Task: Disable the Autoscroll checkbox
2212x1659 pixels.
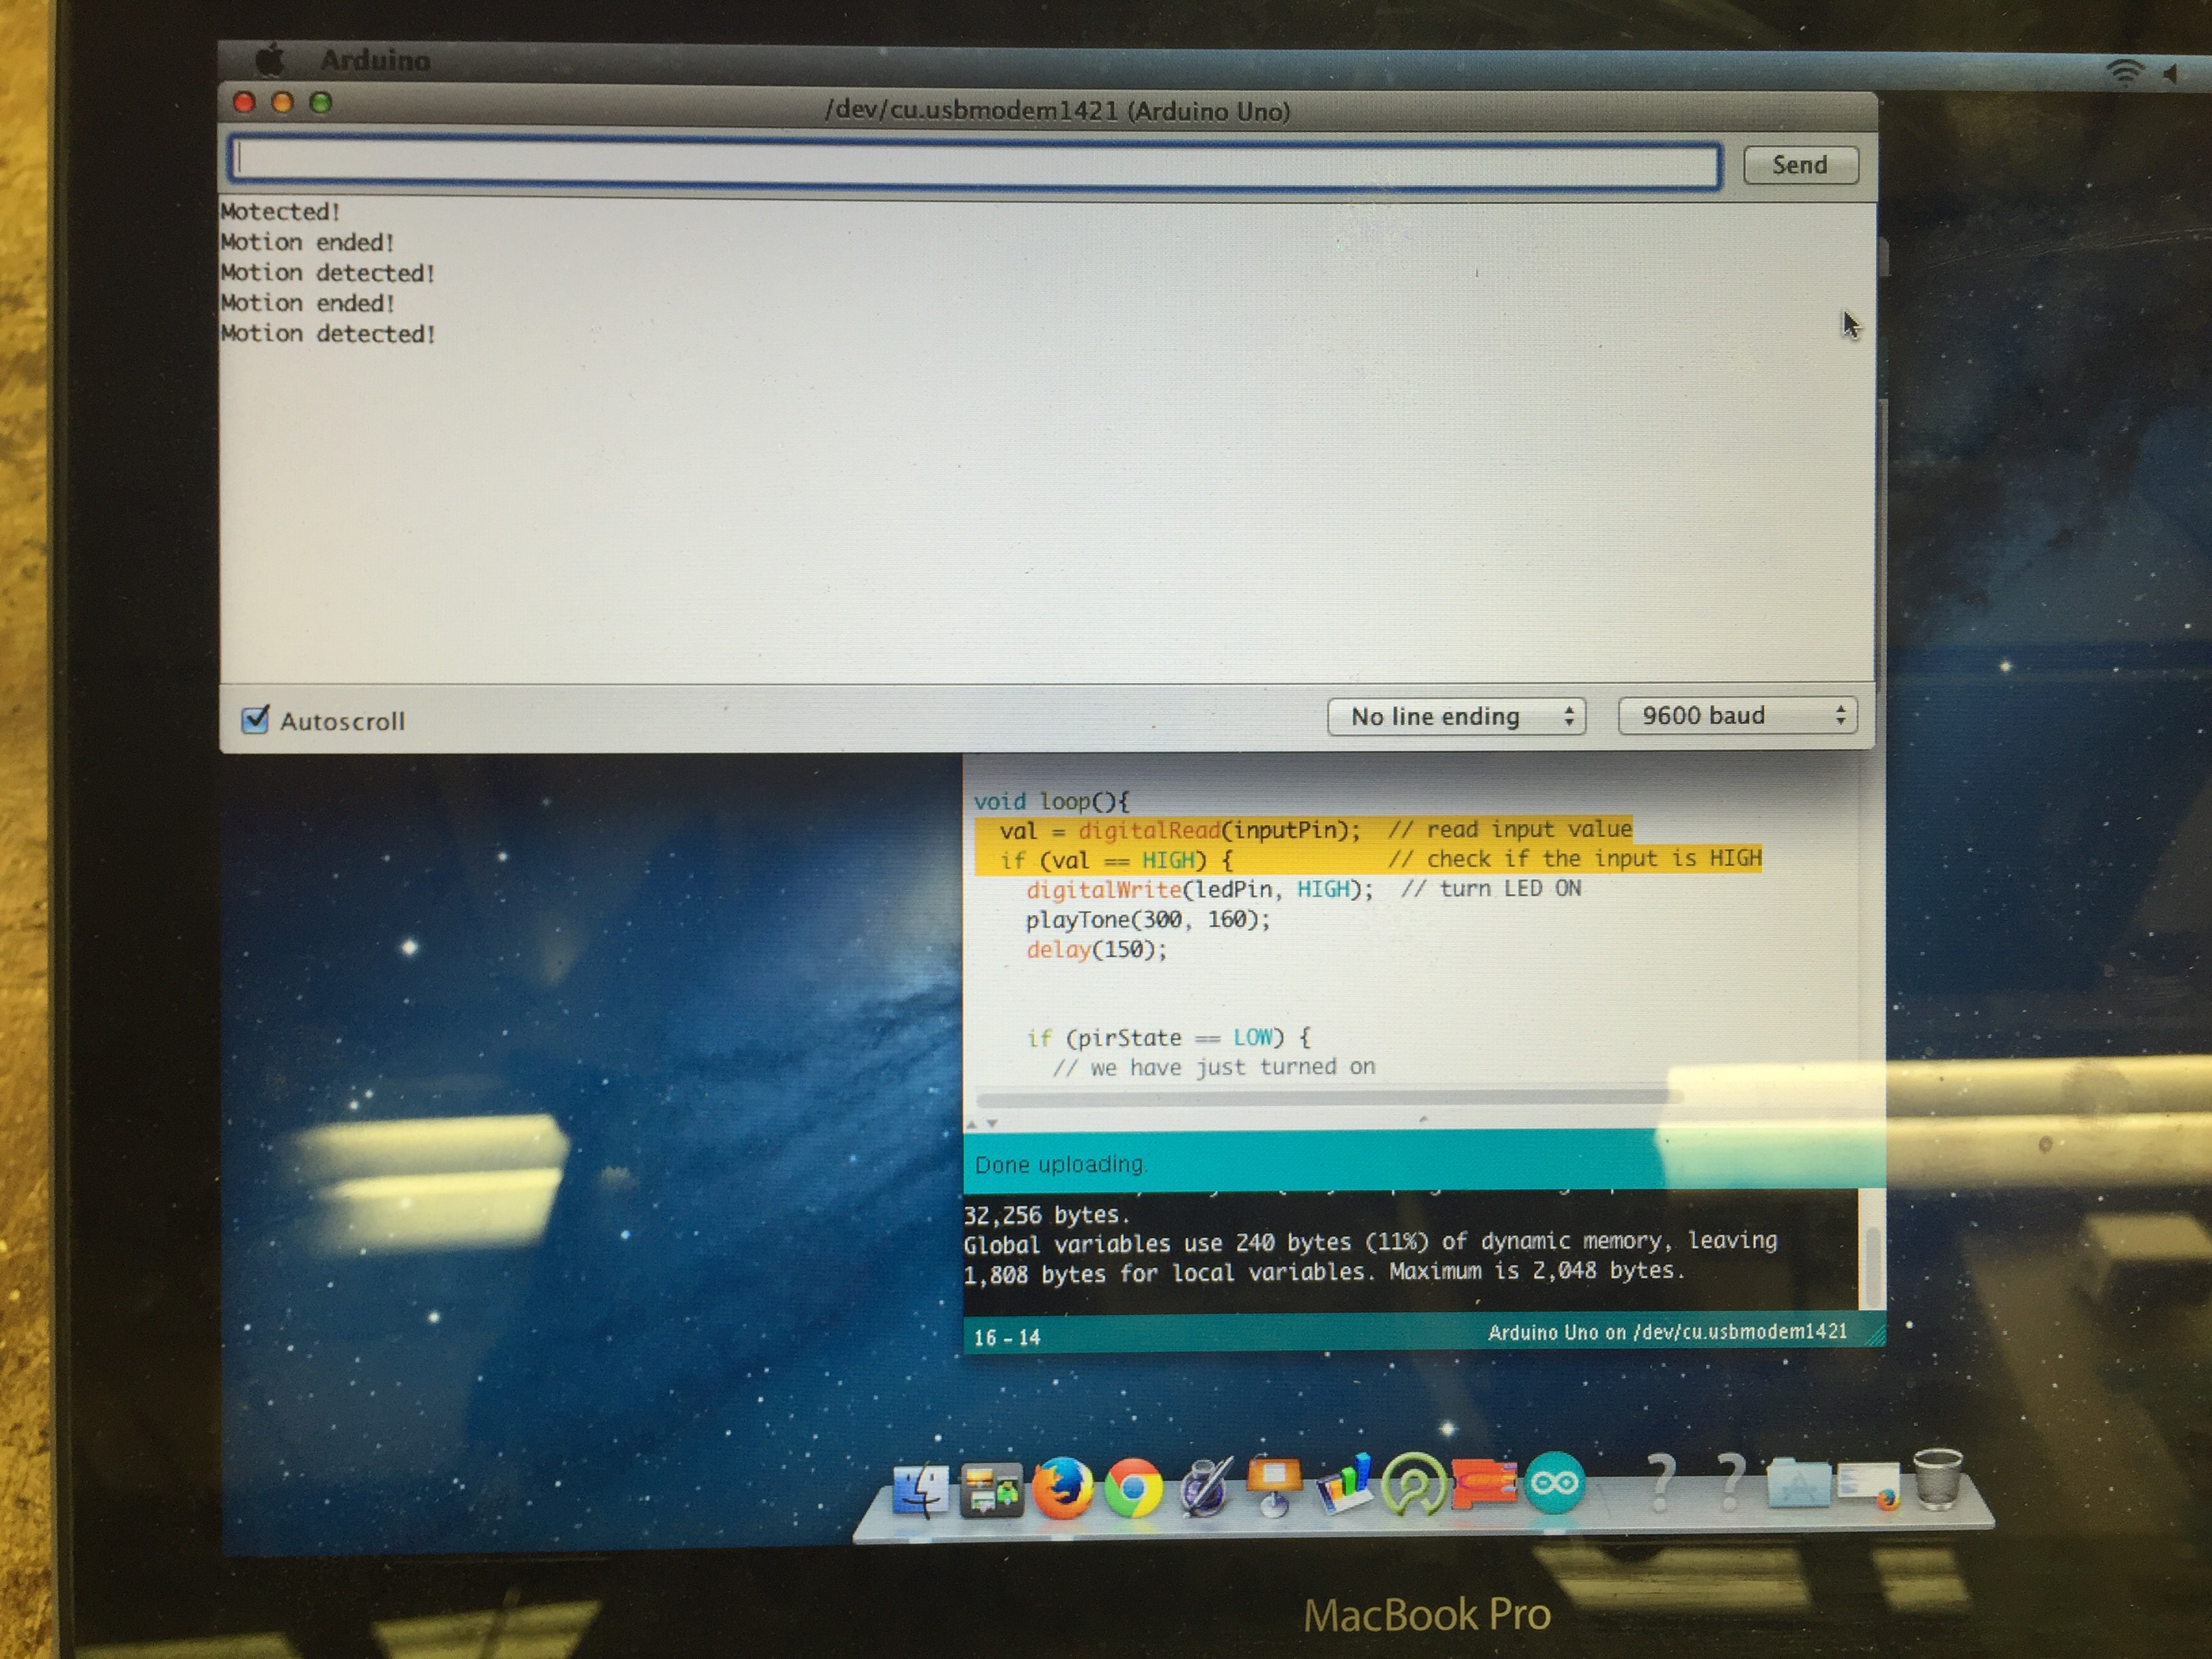Action: tap(255, 719)
